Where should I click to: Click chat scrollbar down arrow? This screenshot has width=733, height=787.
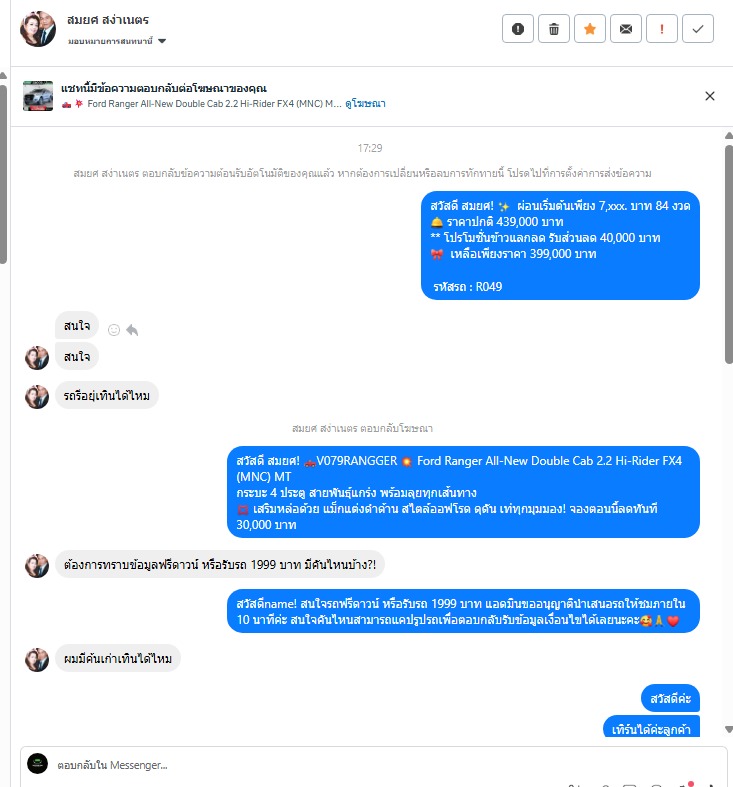[x=728, y=729]
